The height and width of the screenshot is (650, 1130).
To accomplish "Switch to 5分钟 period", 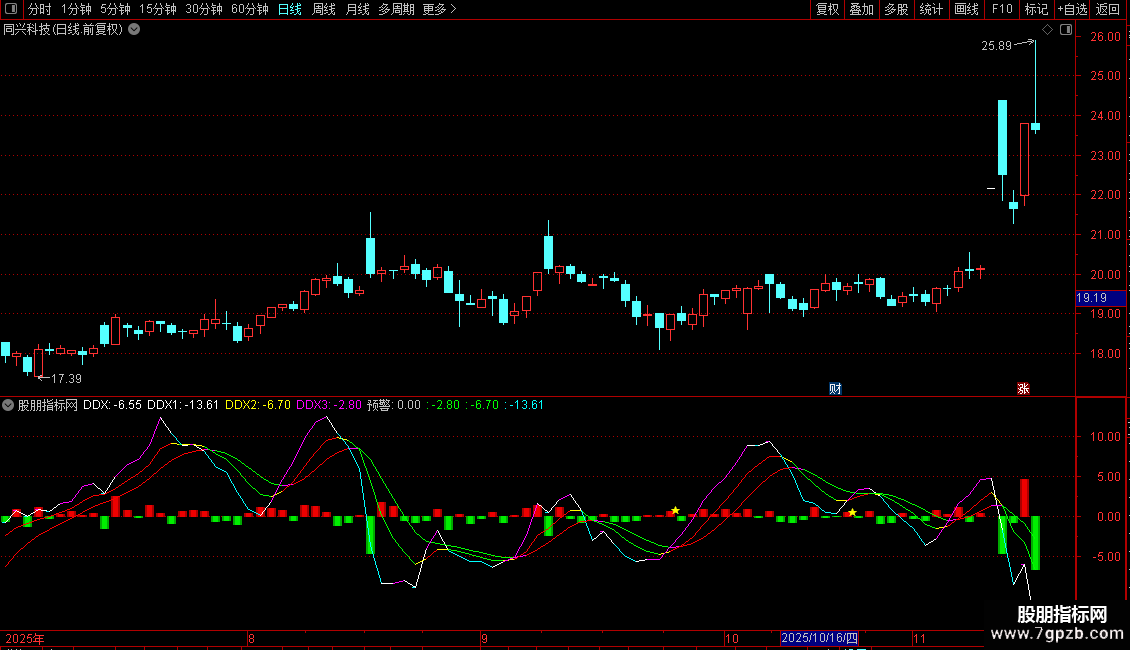I will coord(115,9).
